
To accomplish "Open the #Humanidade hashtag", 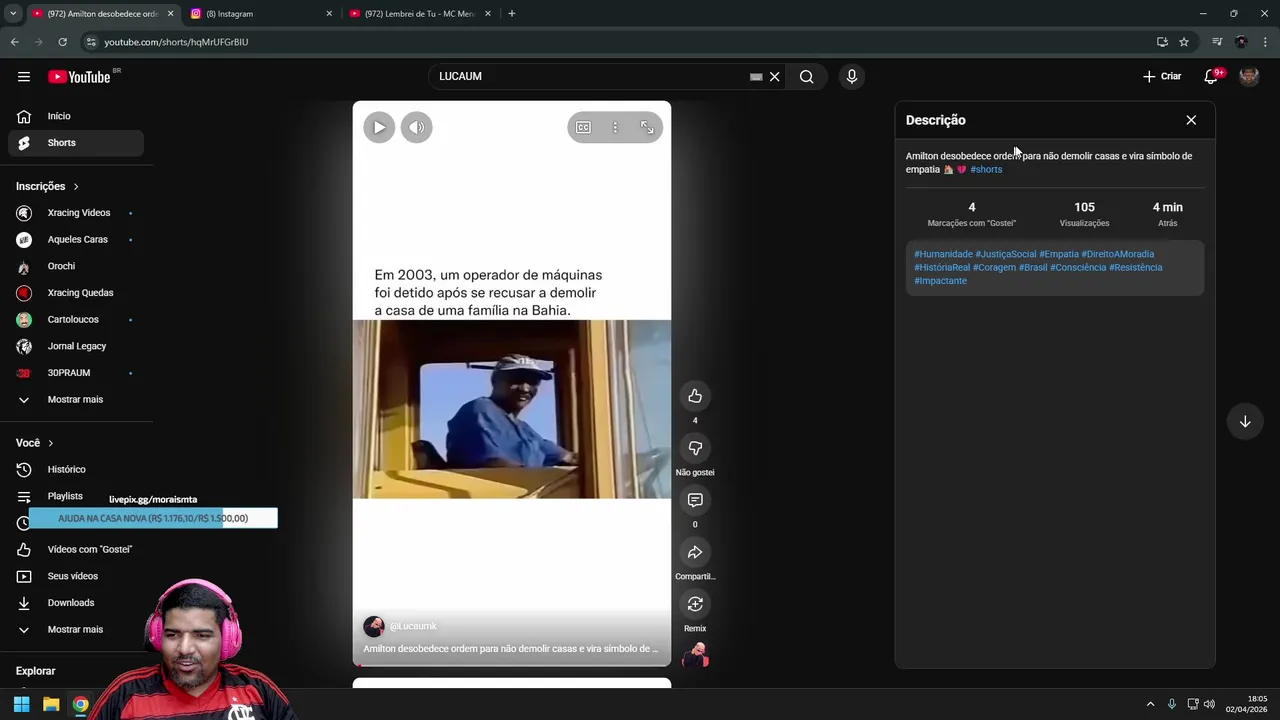I will pyautogui.click(x=943, y=254).
